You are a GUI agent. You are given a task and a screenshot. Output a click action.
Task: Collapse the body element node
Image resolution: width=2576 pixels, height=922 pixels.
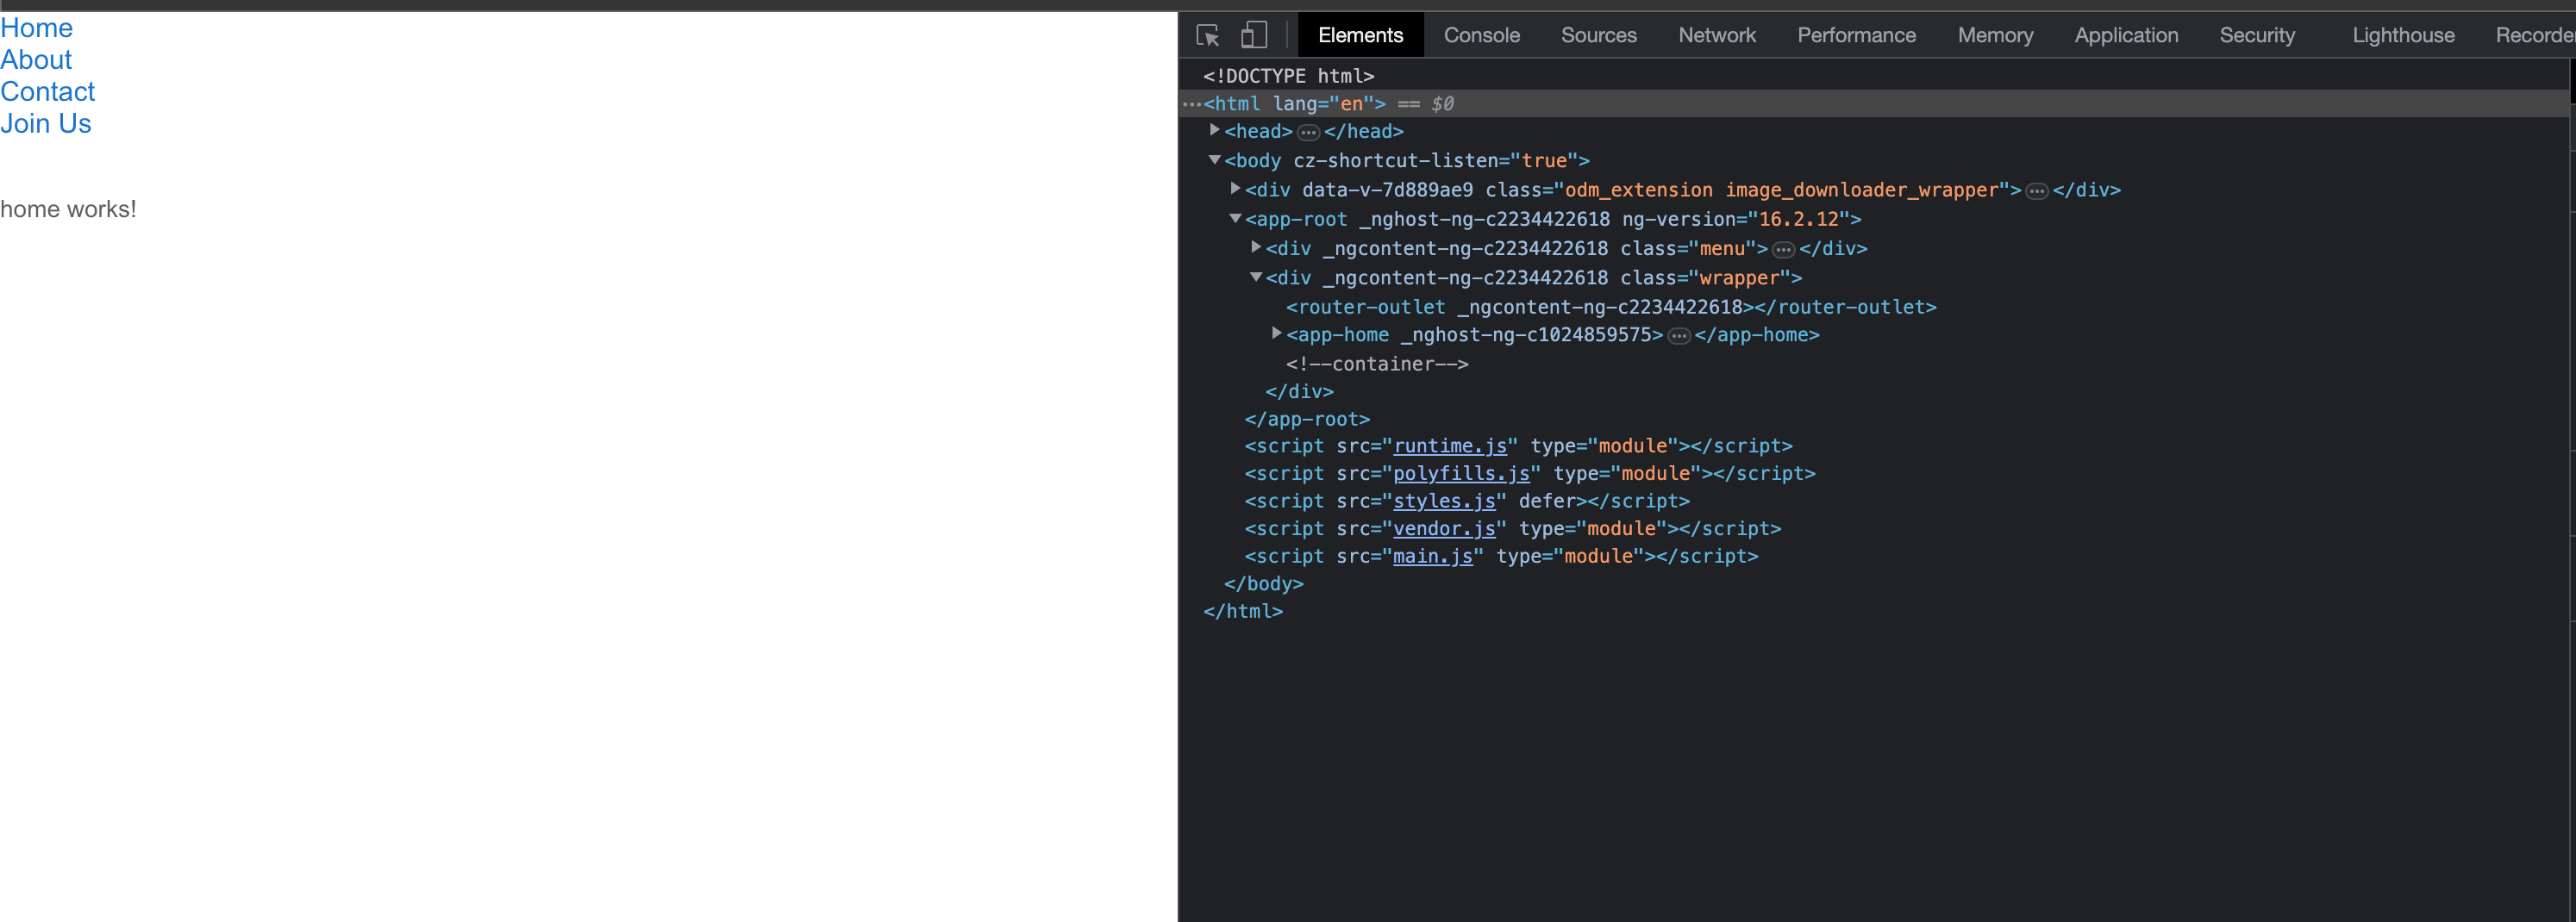(x=1214, y=159)
